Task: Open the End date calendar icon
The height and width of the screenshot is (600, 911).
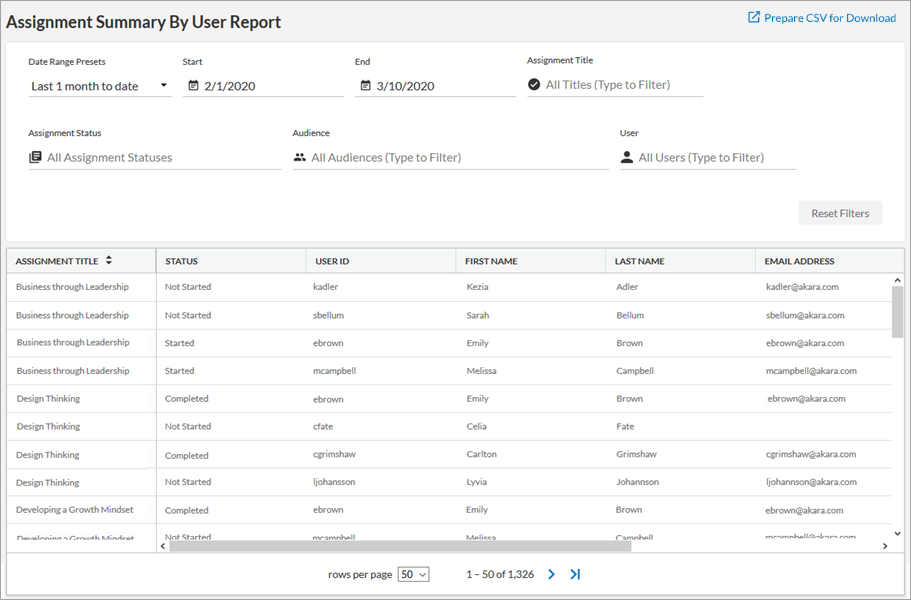Action: 365,86
